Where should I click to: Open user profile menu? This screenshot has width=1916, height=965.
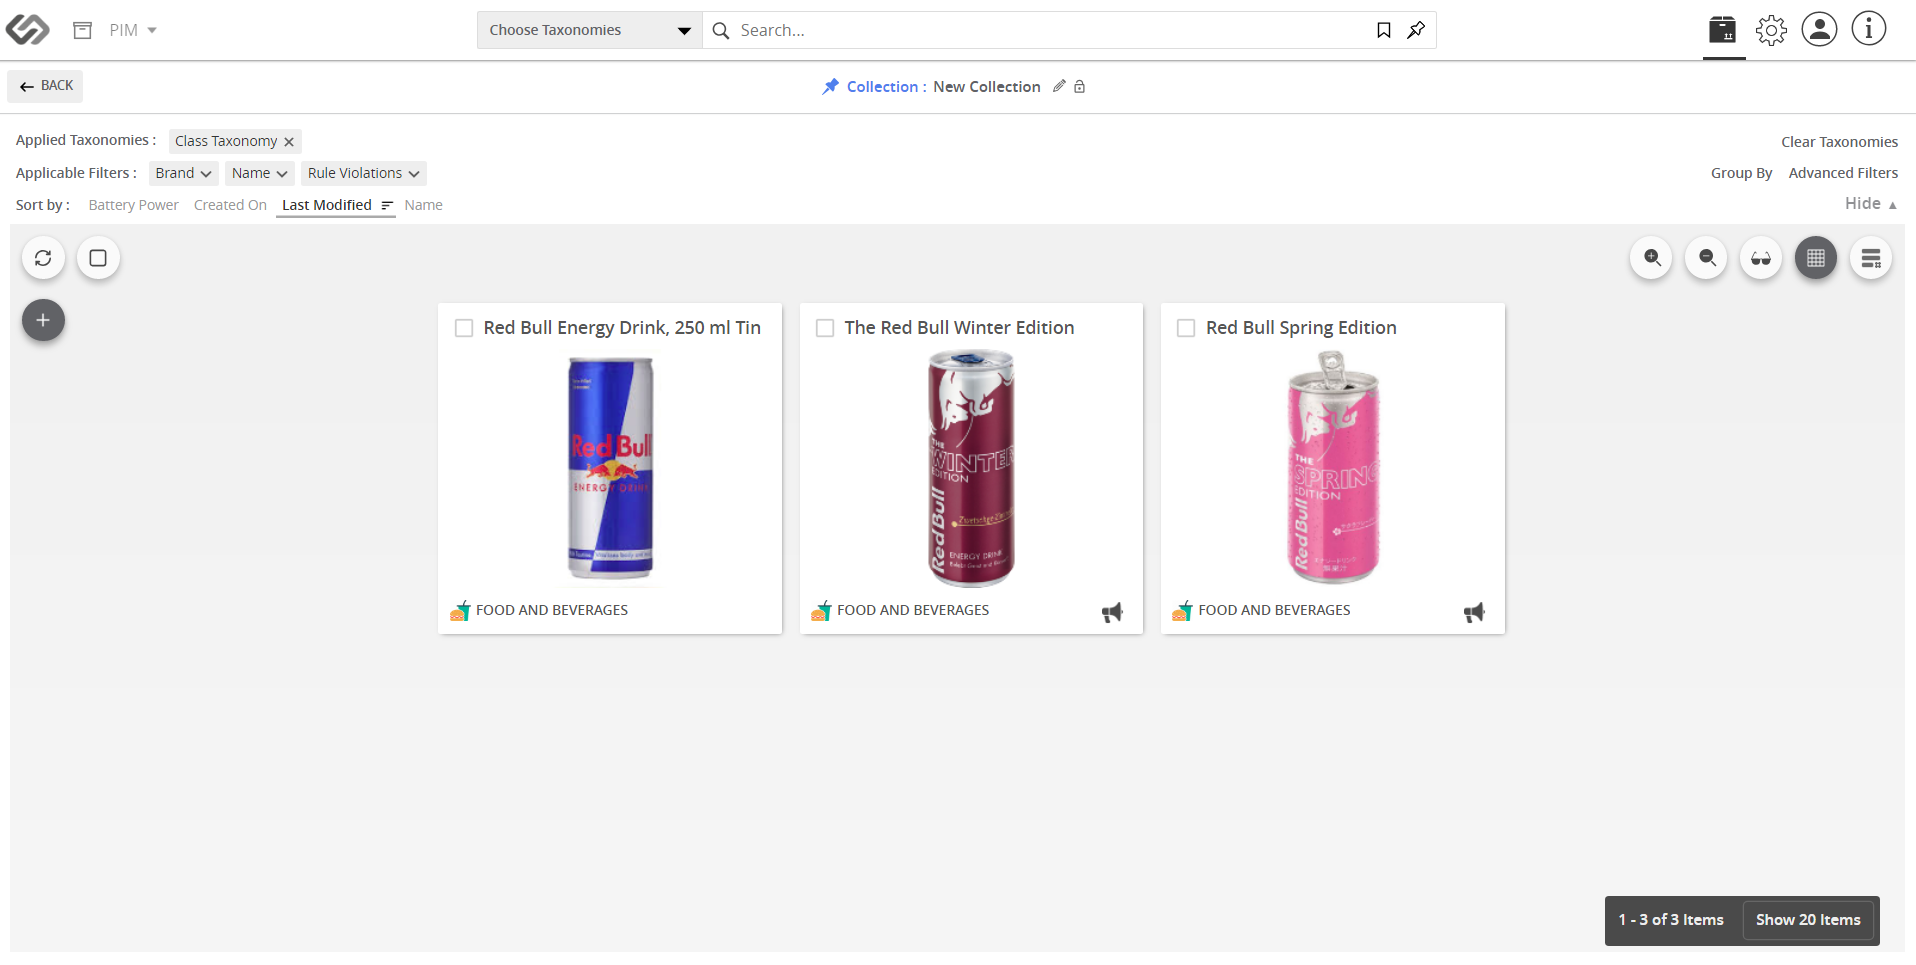click(x=1820, y=29)
